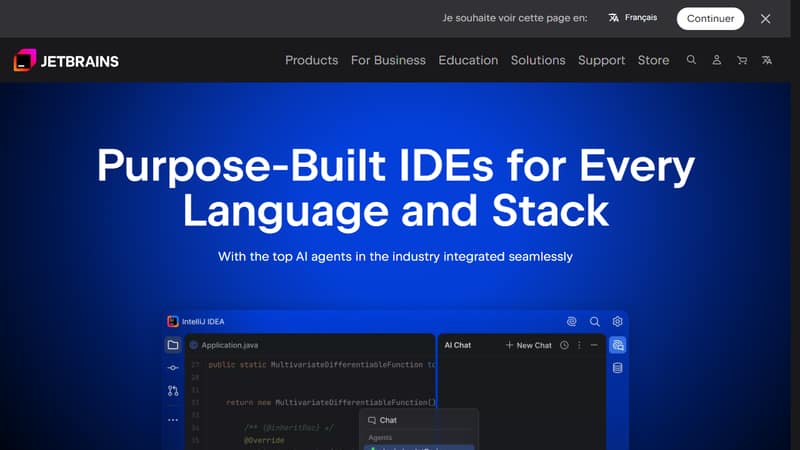Open the Store menu
The image size is (800, 450).
(653, 60)
